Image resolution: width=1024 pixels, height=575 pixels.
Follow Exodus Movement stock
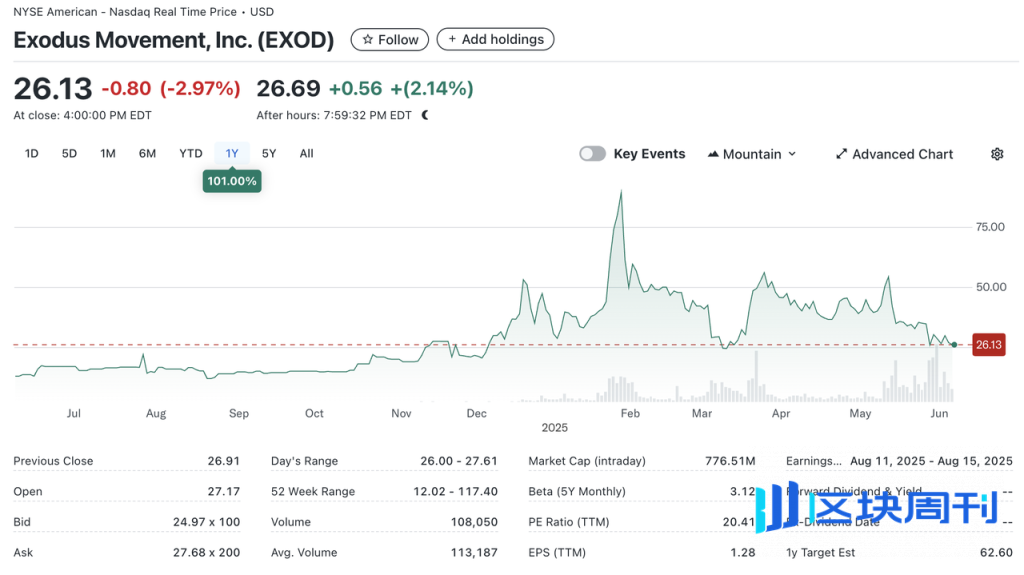coord(390,40)
